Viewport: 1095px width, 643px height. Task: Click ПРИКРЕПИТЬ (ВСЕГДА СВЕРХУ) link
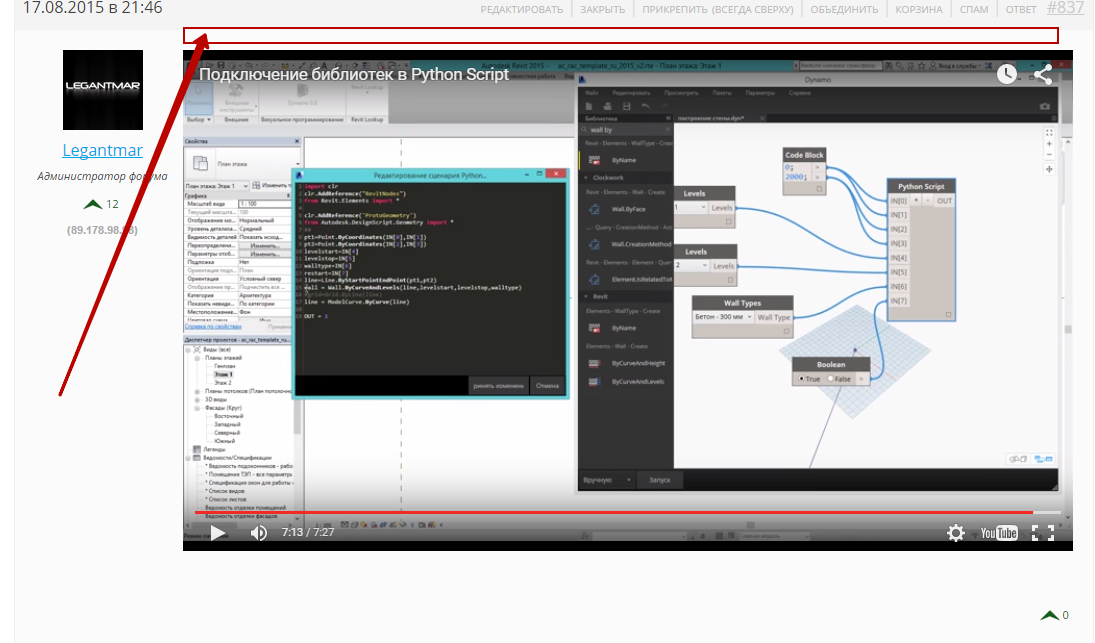(x=718, y=9)
